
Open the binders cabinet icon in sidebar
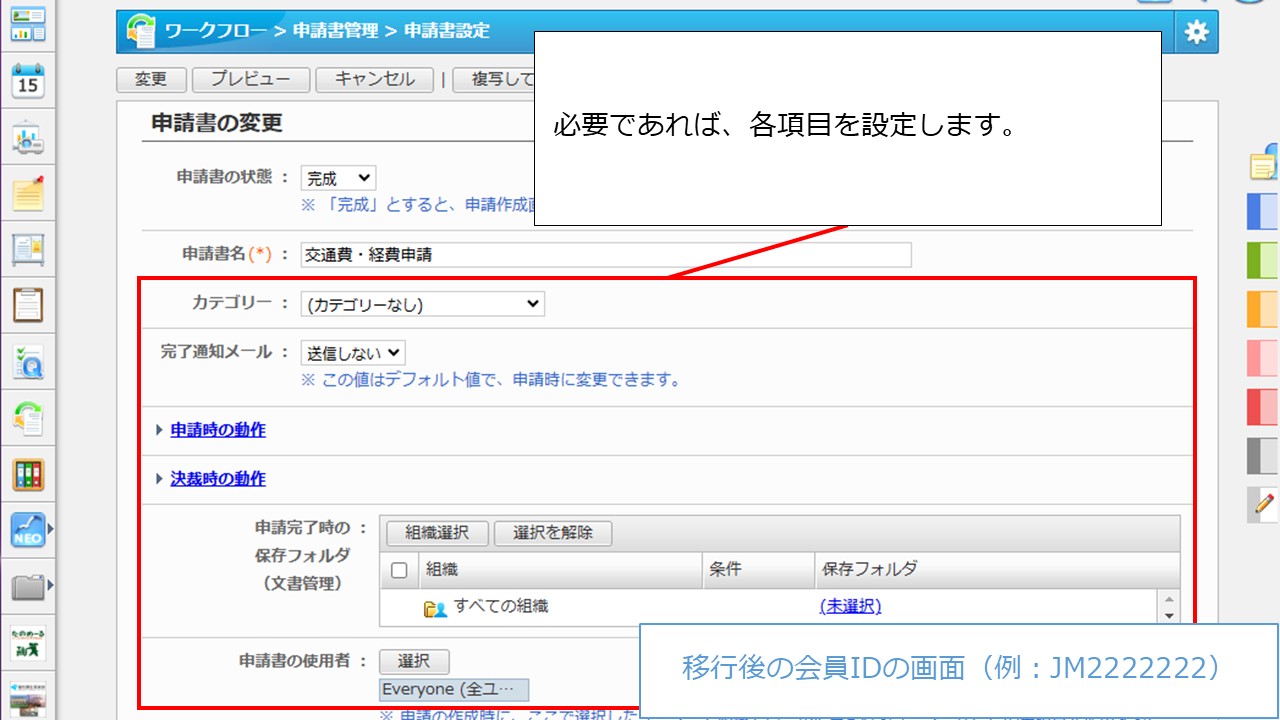tap(28, 474)
